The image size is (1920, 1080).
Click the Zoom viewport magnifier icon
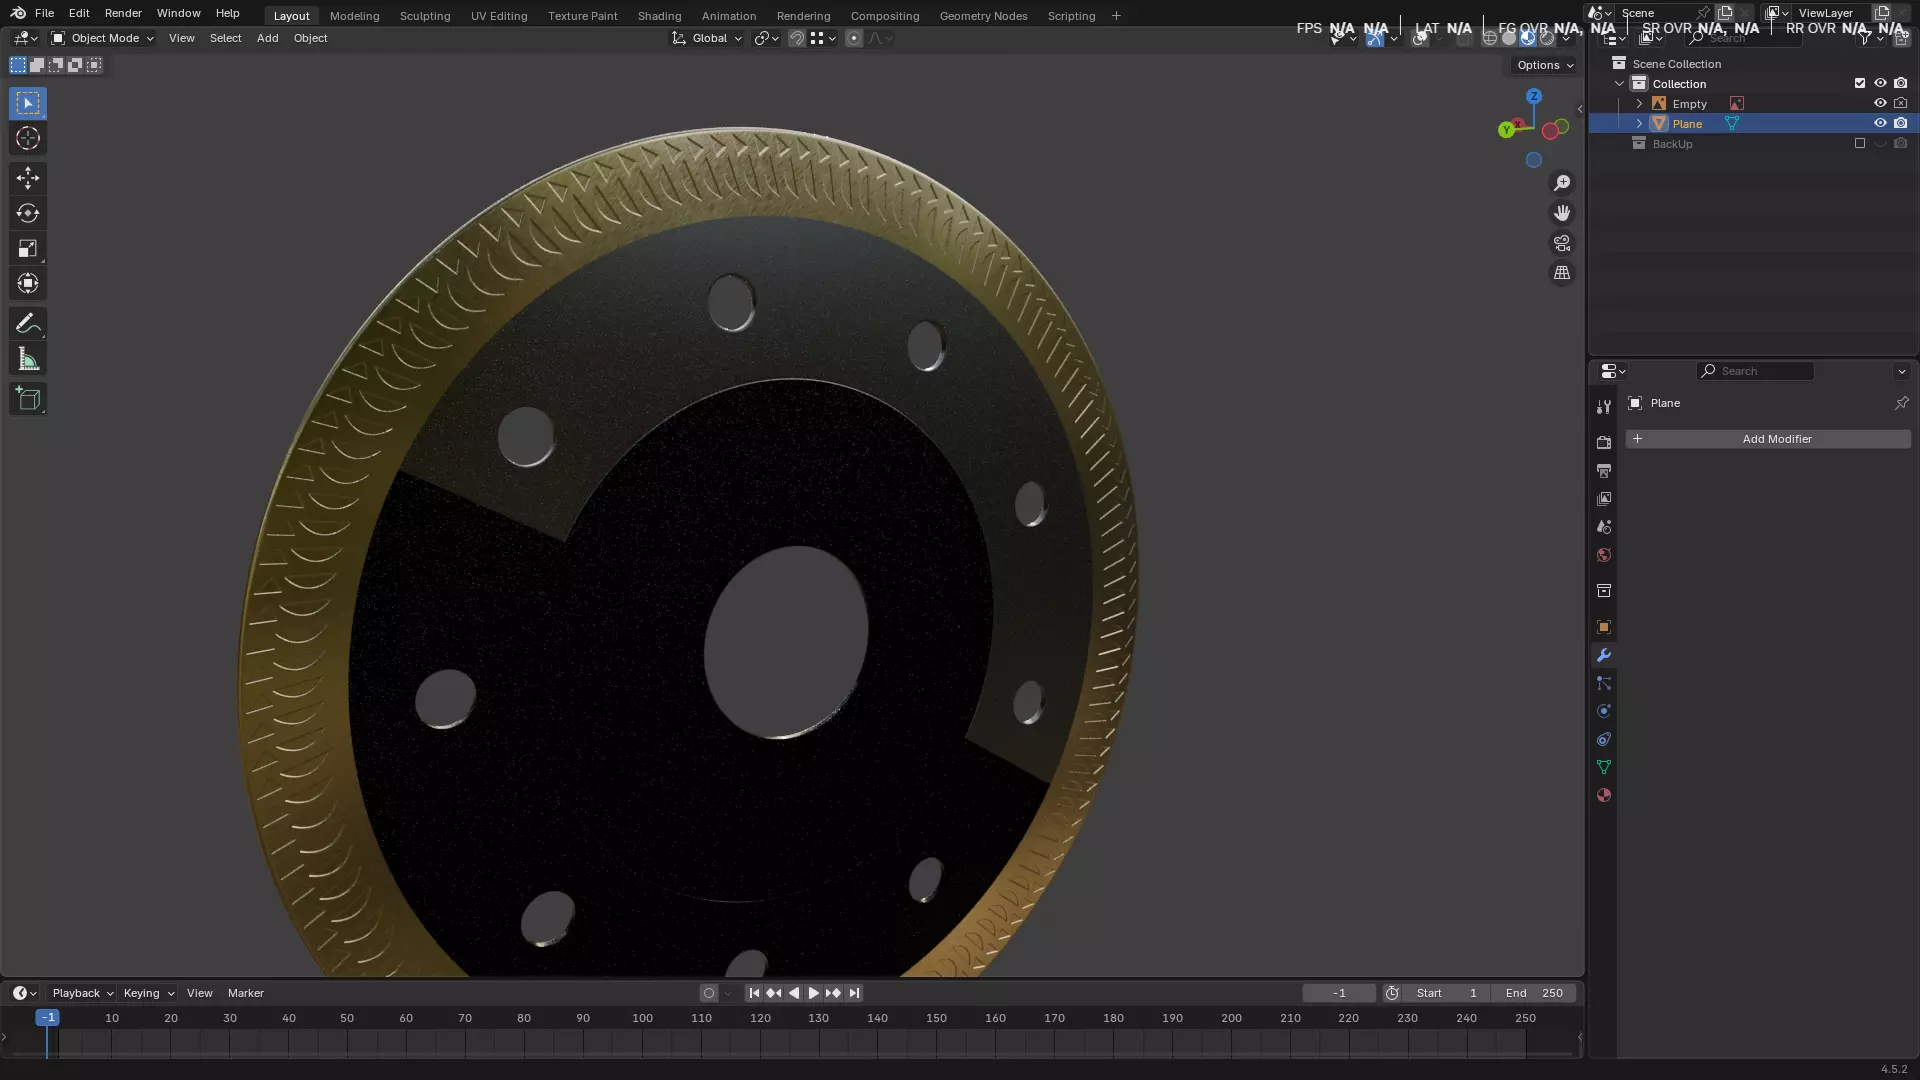1562,183
